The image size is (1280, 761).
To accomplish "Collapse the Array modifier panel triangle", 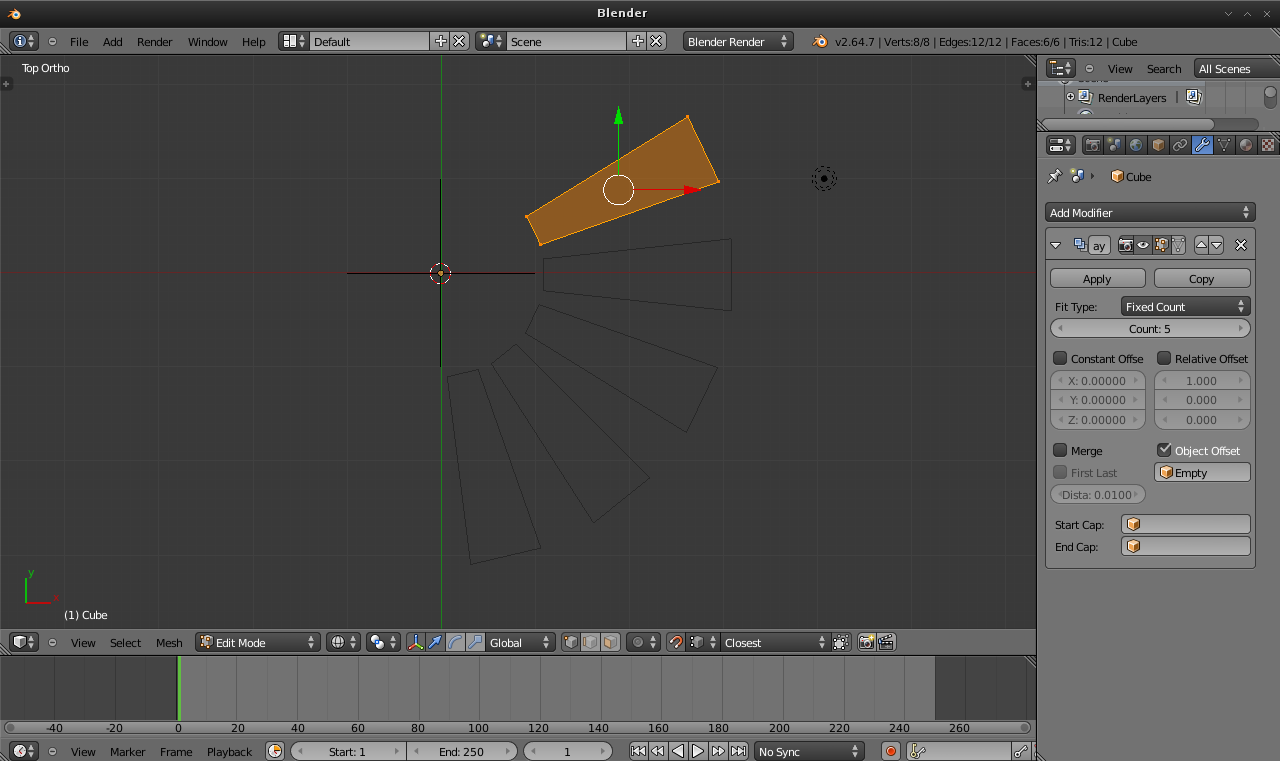I will tap(1056, 245).
